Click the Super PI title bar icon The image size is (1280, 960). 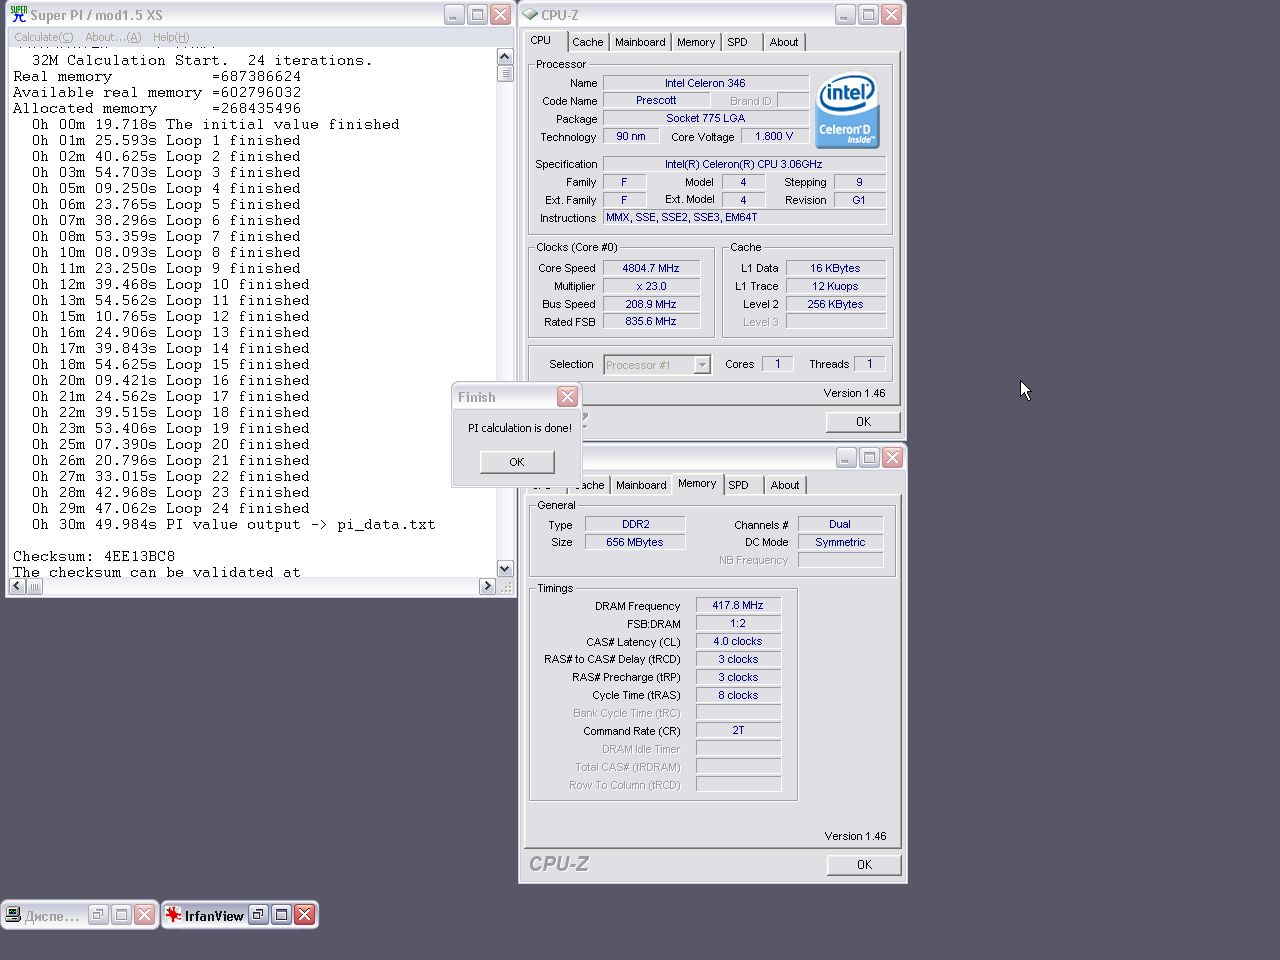click(x=18, y=15)
